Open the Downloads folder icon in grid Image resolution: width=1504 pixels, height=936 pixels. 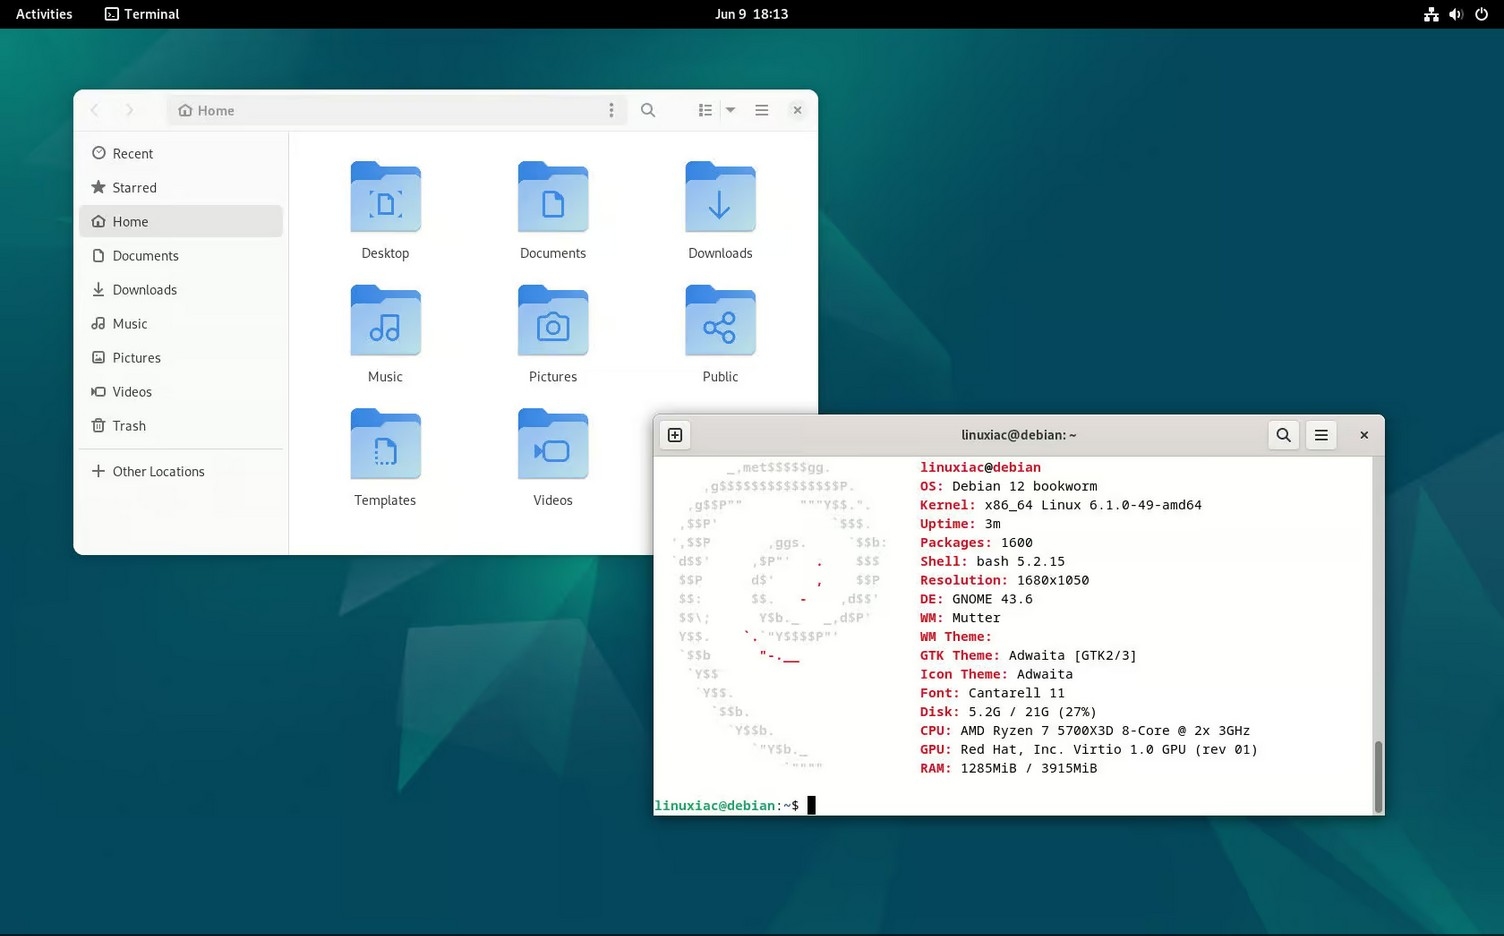click(x=720, y=198)
